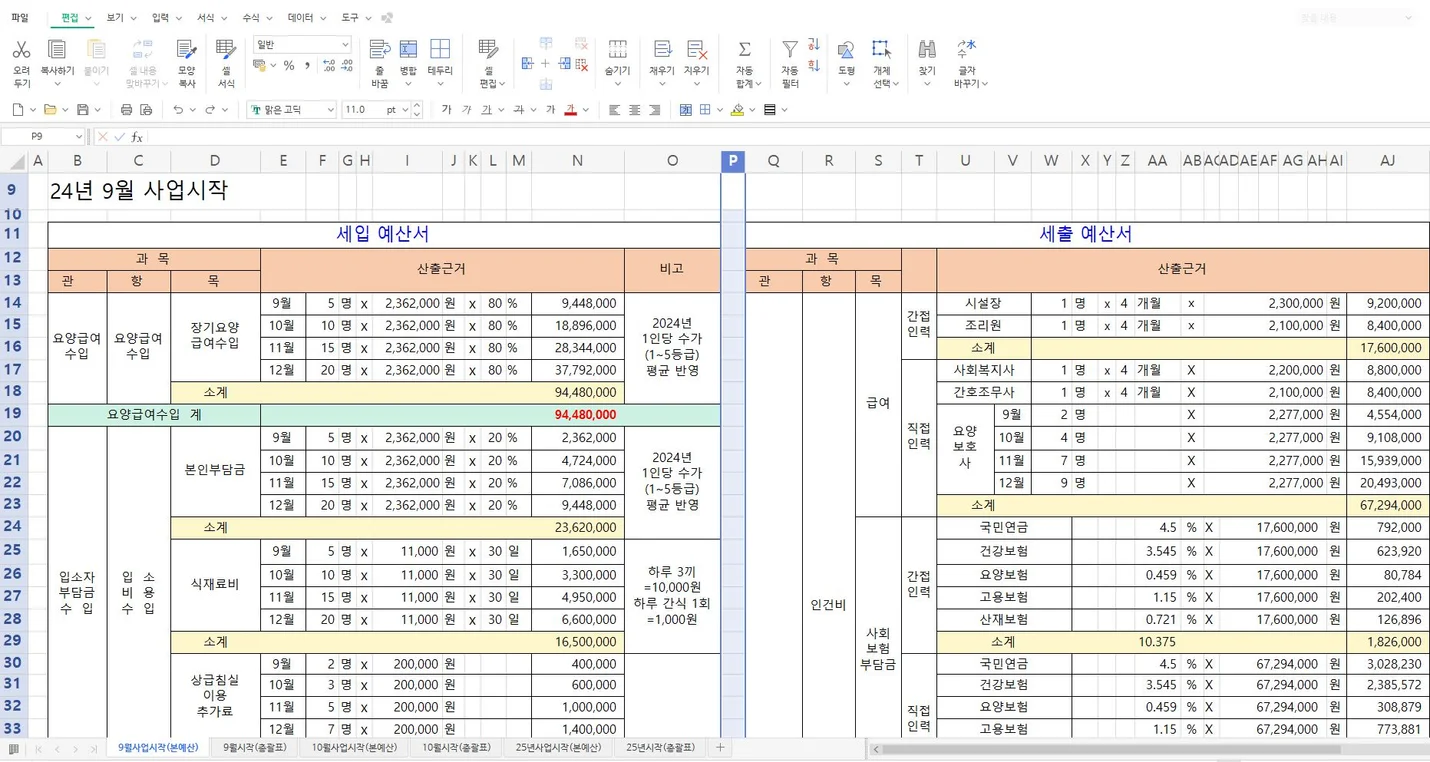Apply comma style number format
1430x762 pixels.
[307, 66]
